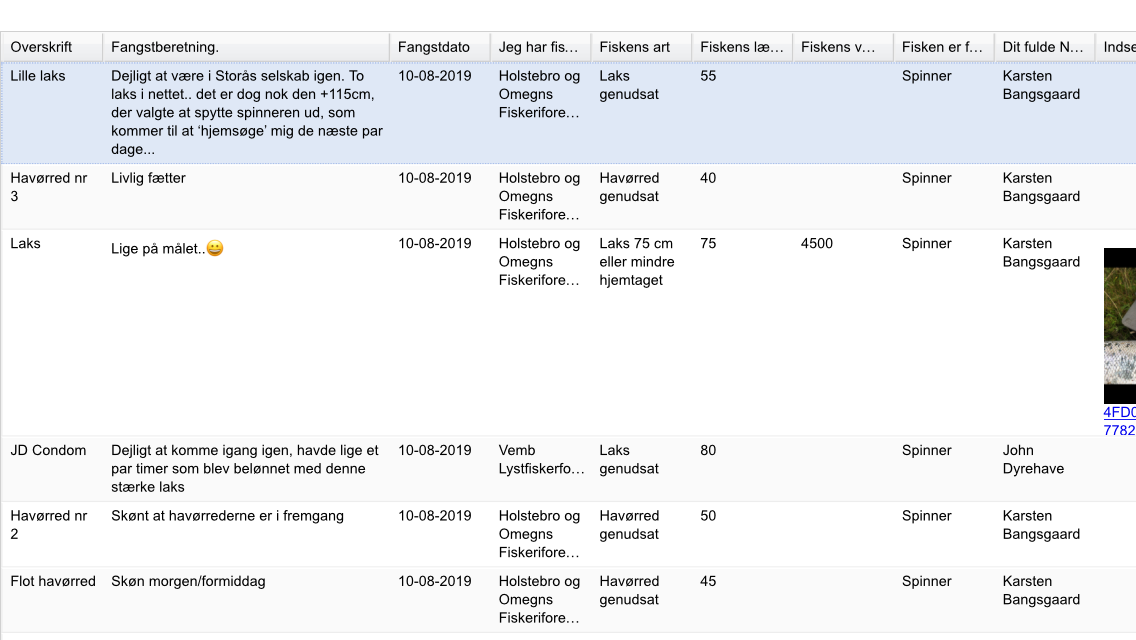Click 'Laks 75 cm eller mindre hjemtaget'
The height and width of the screenshot is (640, 1136).
click(x=637, y=262)
